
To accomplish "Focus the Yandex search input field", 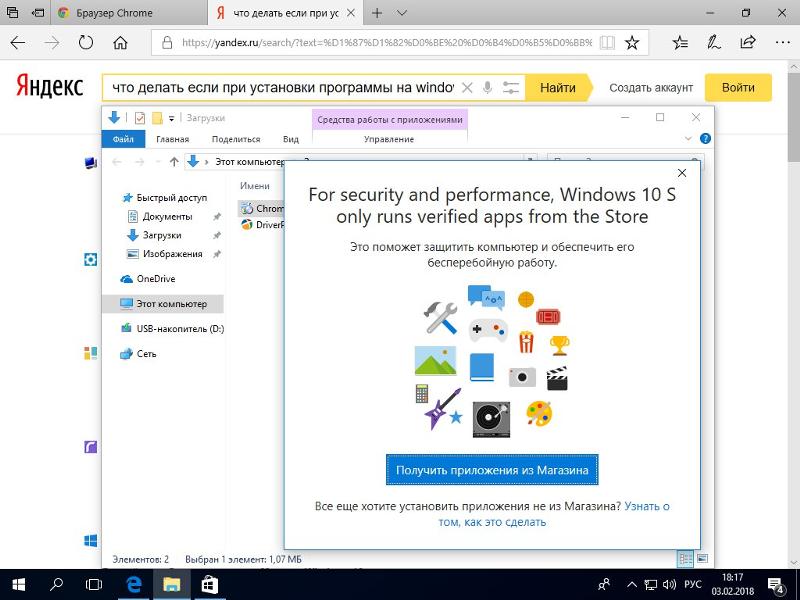I will [283, 88].
